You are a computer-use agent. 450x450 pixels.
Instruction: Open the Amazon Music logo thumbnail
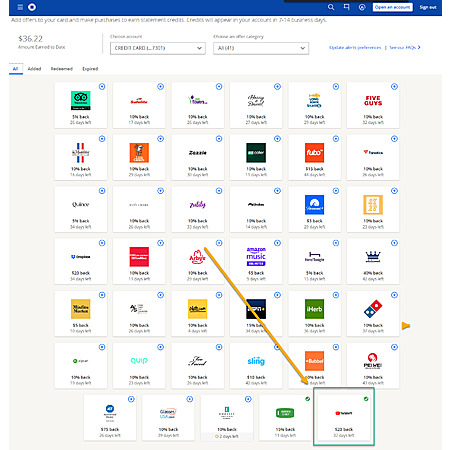256,256
